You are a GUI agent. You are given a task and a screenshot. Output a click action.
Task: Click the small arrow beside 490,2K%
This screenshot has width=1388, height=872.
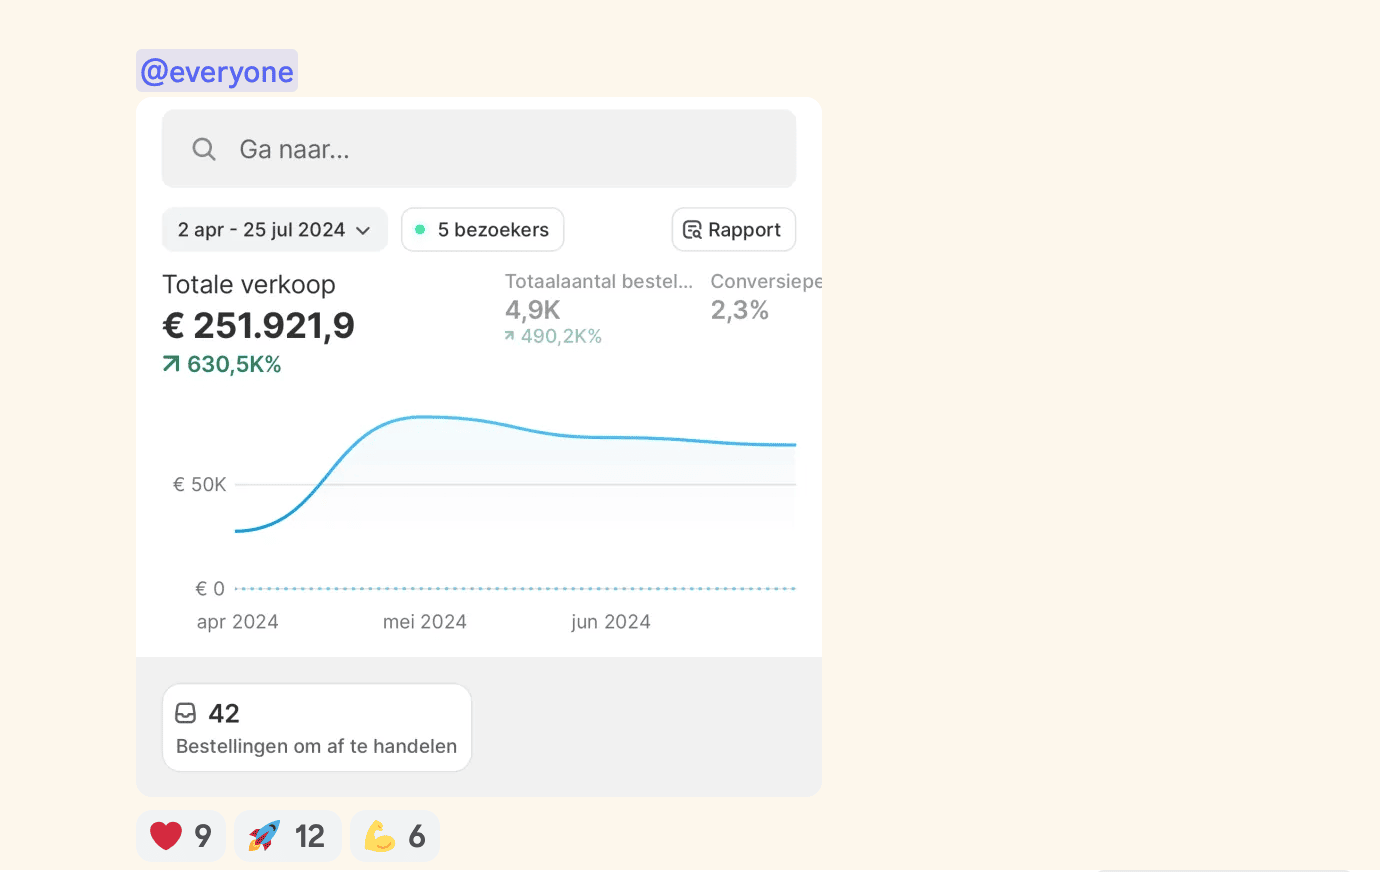coord(510,336)
